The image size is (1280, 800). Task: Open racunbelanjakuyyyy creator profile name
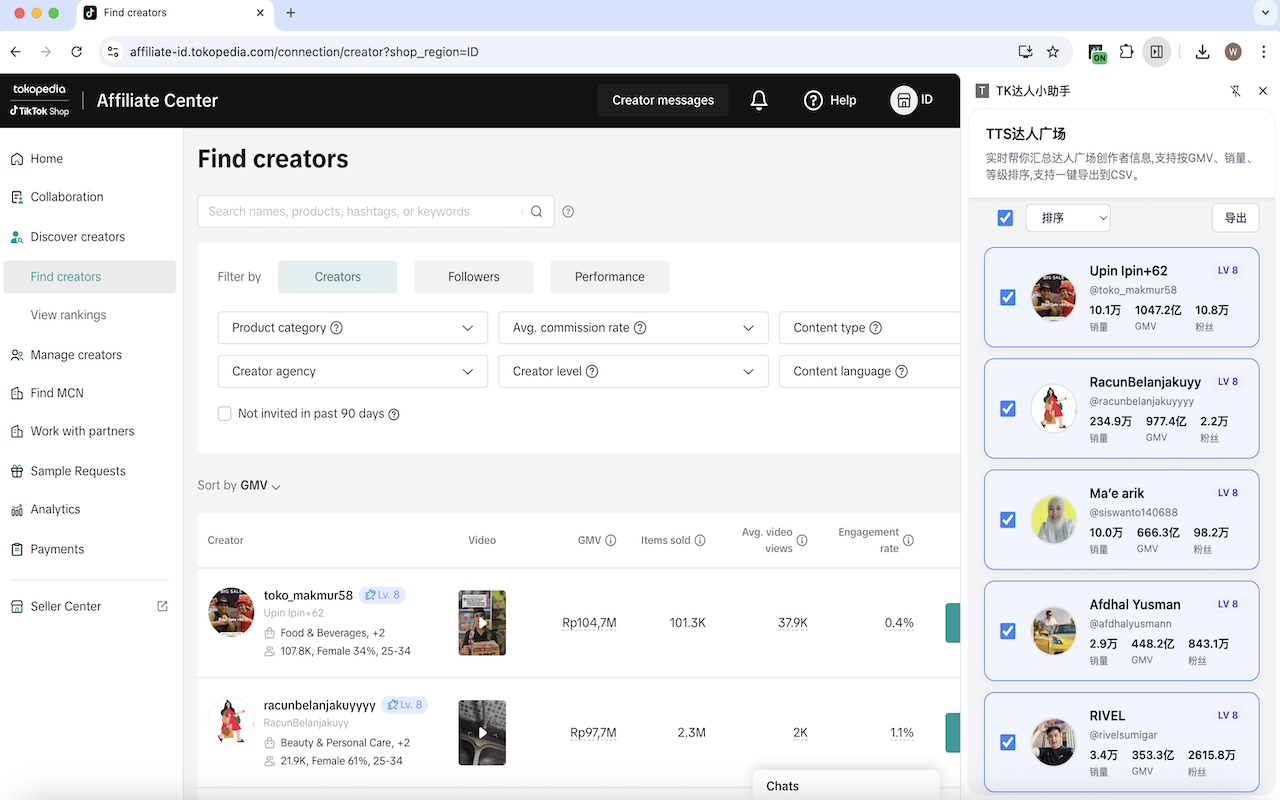point(320,705)
